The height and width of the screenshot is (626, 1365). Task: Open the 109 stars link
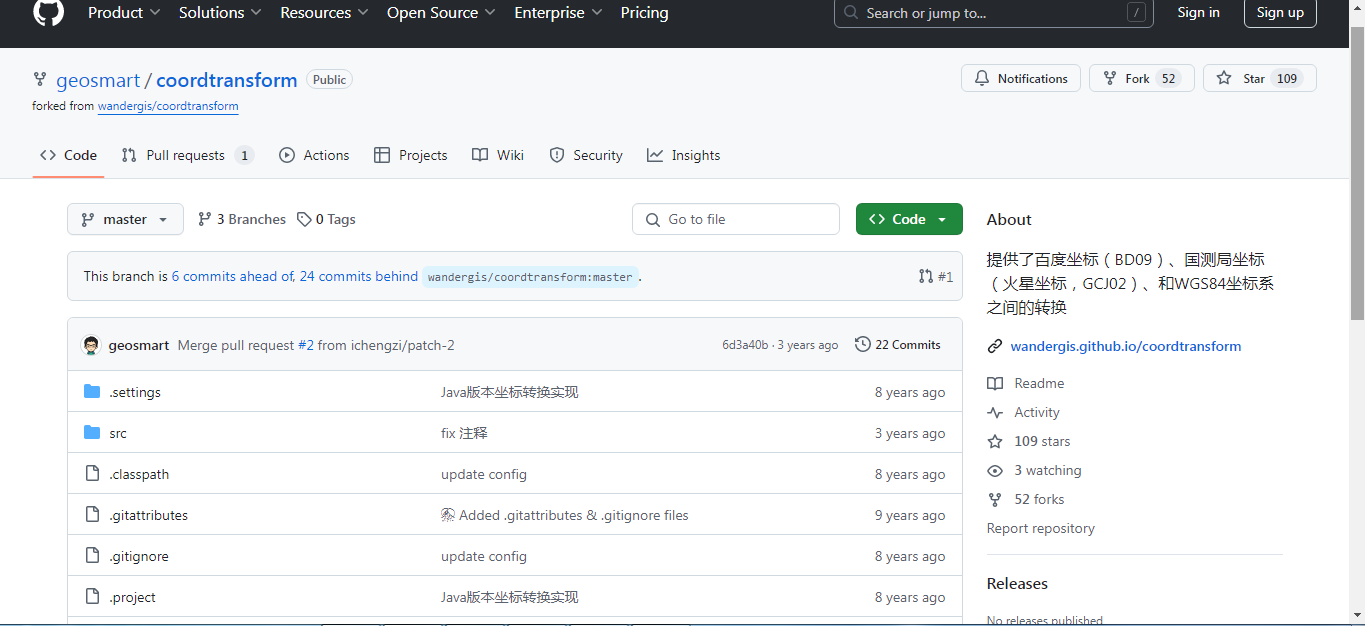(x=1029, y=441)
